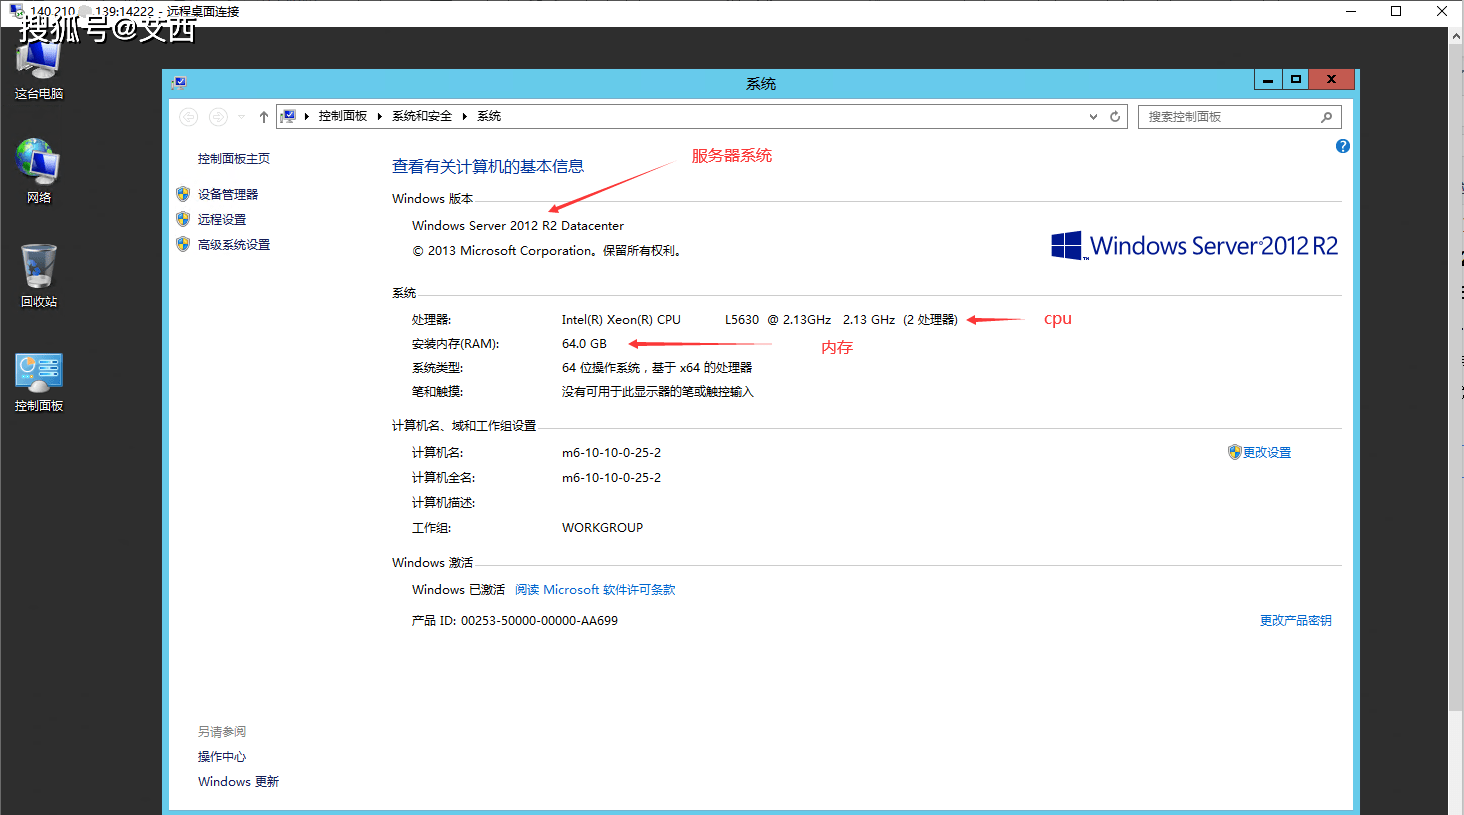The image size is (1464, 815).
Task: Maximize the 系统 window
Action: tap(1296, 80)
